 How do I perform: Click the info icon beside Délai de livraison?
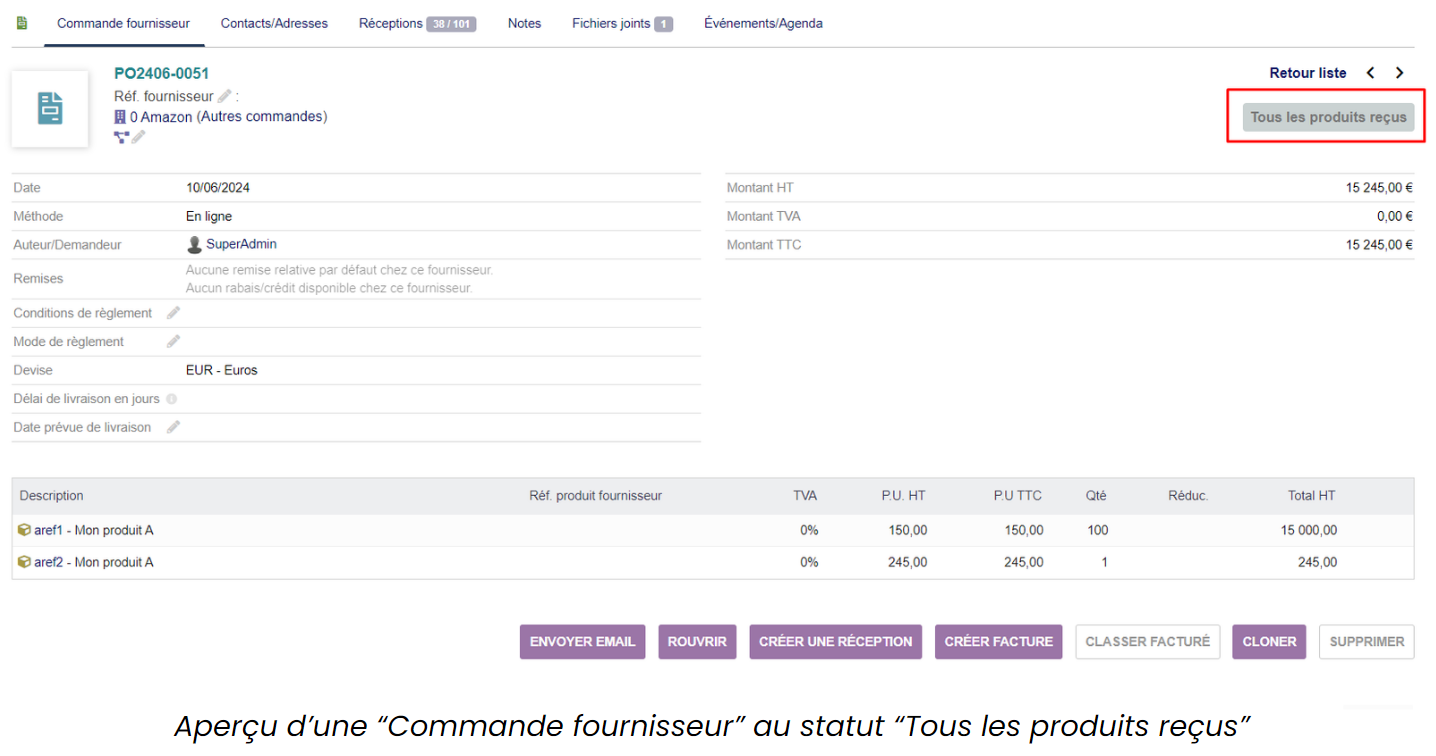tap(171, 399)
